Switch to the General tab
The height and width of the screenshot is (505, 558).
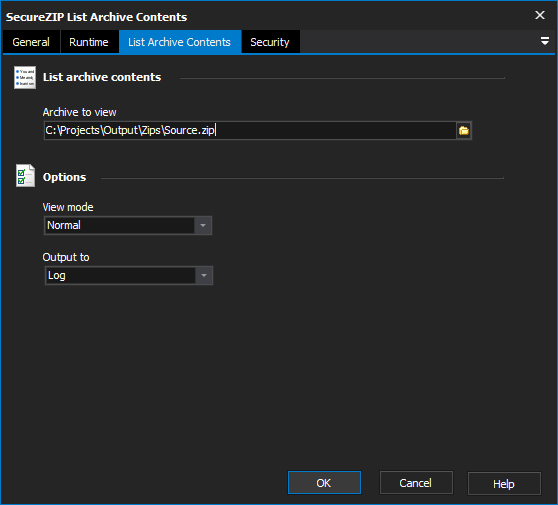click(31, 42)
